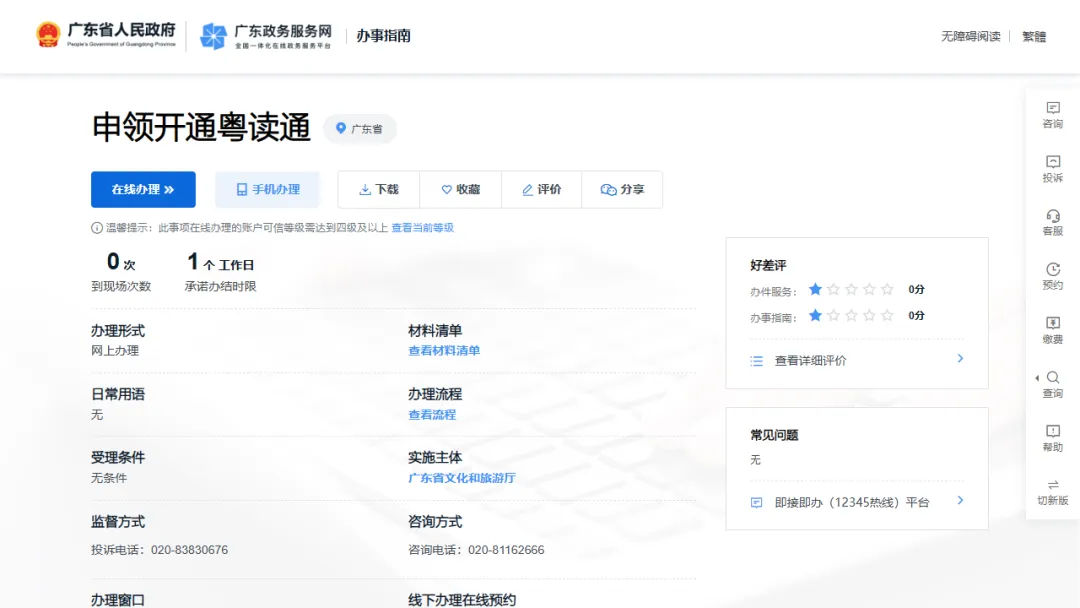Click the message icon beside 即接即办
1080x608 pixels.
[756, 503]
